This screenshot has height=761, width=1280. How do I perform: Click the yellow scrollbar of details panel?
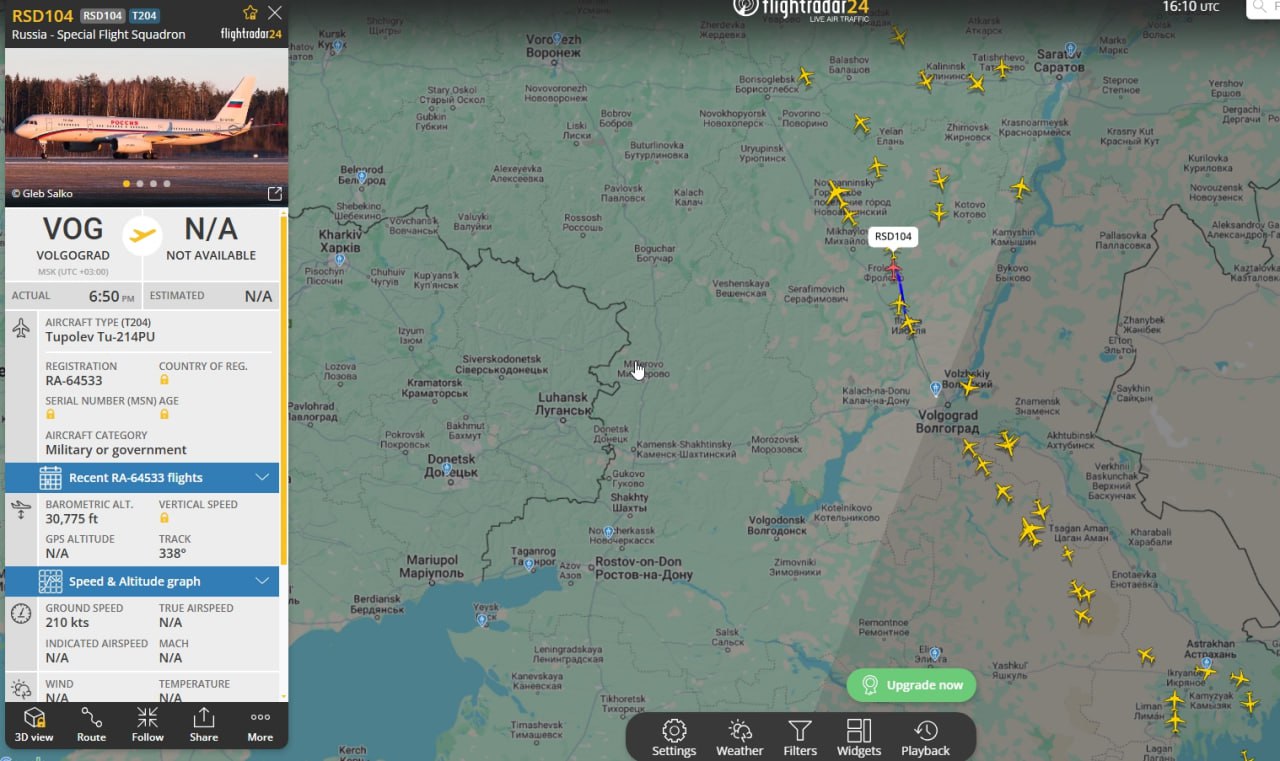(284, 390)
